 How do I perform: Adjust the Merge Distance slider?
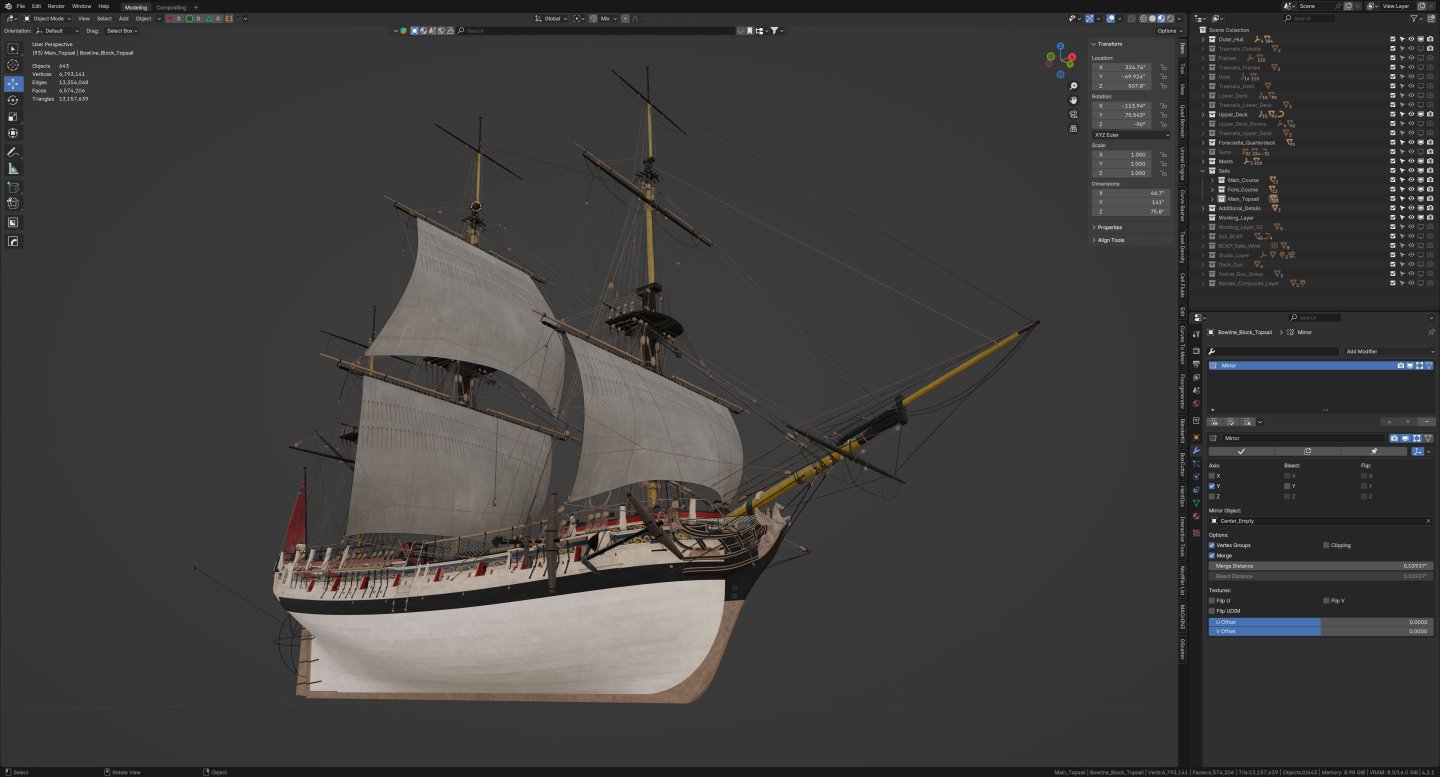tap(1321, 566)
